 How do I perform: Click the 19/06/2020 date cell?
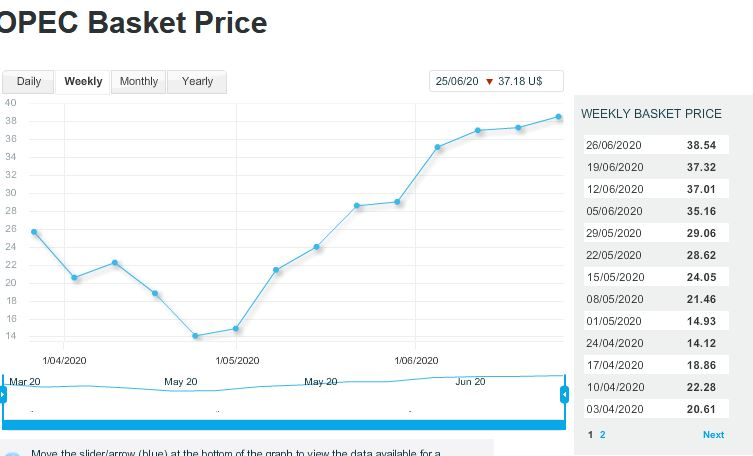point(615,167)
